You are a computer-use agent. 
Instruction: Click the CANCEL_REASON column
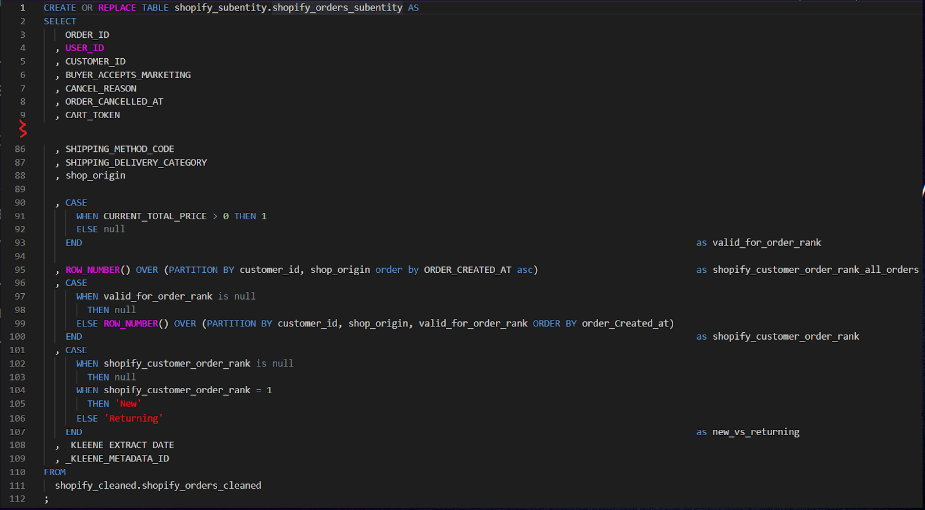tap(100, 88)
